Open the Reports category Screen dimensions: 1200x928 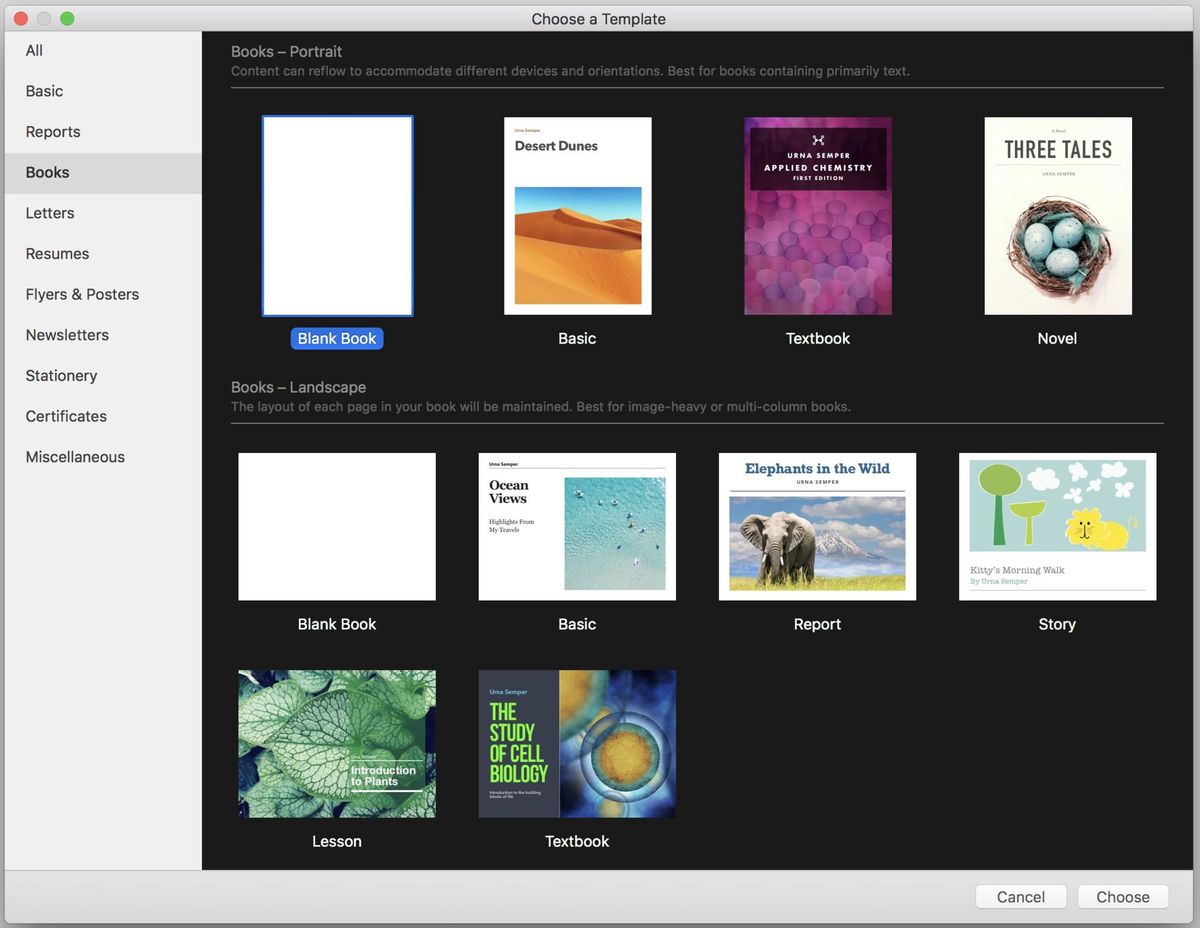(x=52, y=131)
